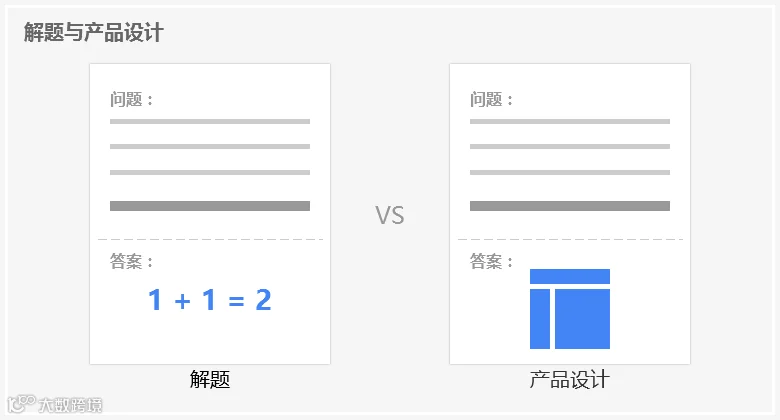780x420 pixels.
Task: Click the narrow blue sidebar block in layout icon
Action: [x=540, y=319]
